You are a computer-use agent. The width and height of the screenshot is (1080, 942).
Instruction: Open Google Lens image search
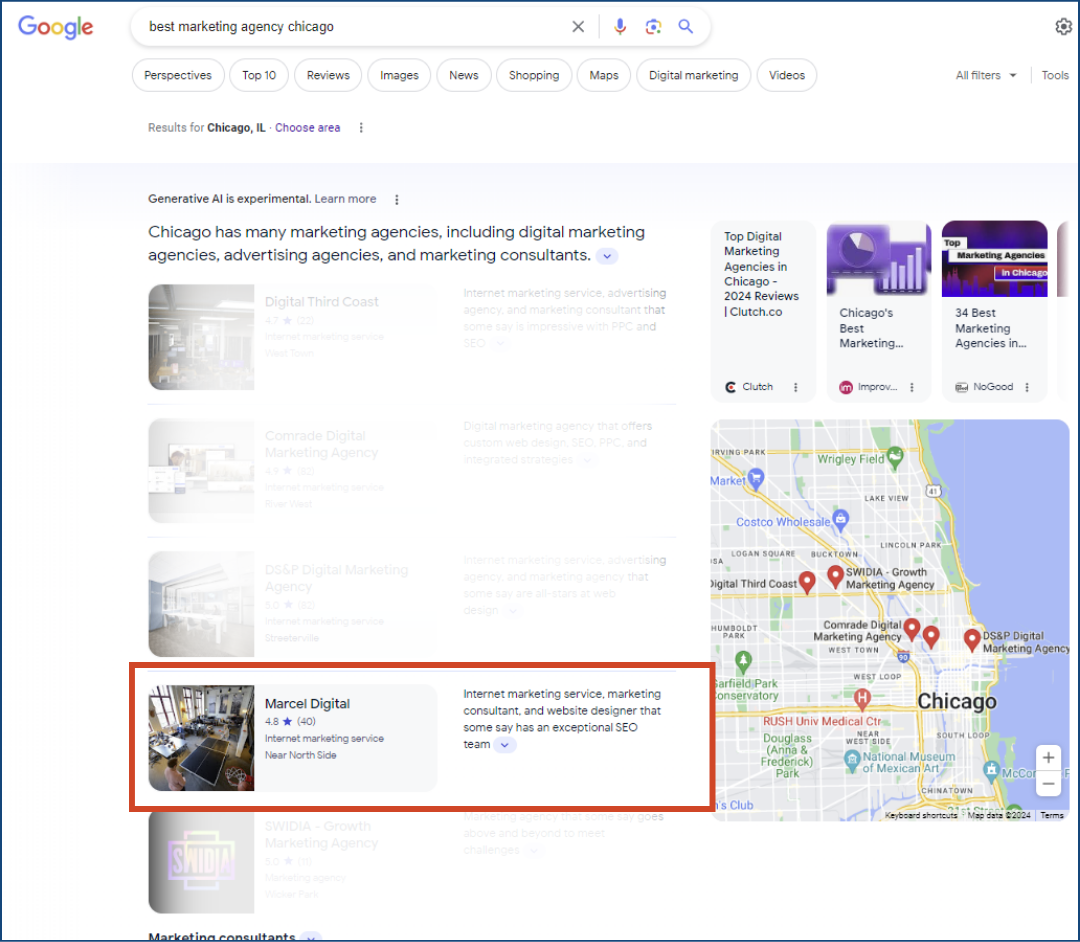(x=653, y=27)
